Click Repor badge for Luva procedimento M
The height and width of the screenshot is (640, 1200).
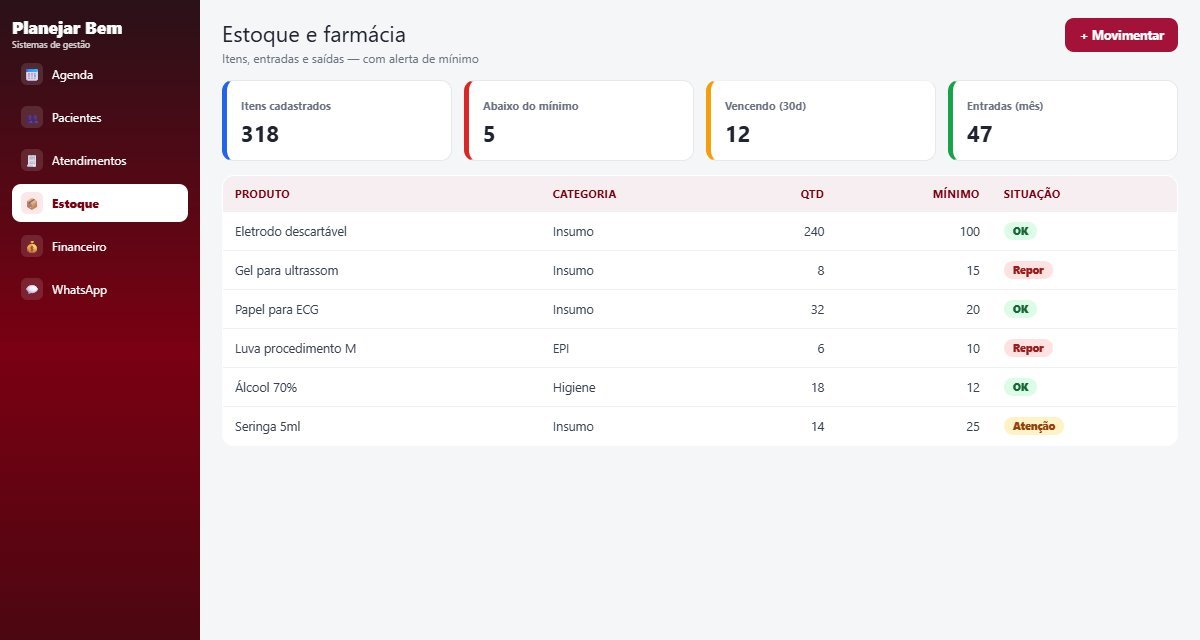pos(1028,348)
